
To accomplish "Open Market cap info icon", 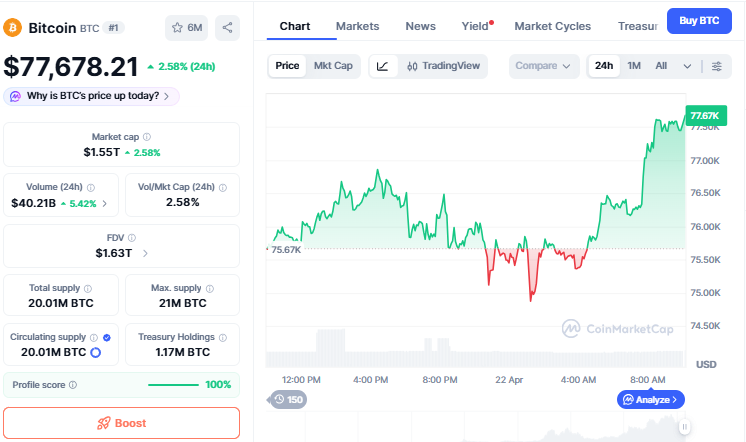I will [x=147, y=137].
